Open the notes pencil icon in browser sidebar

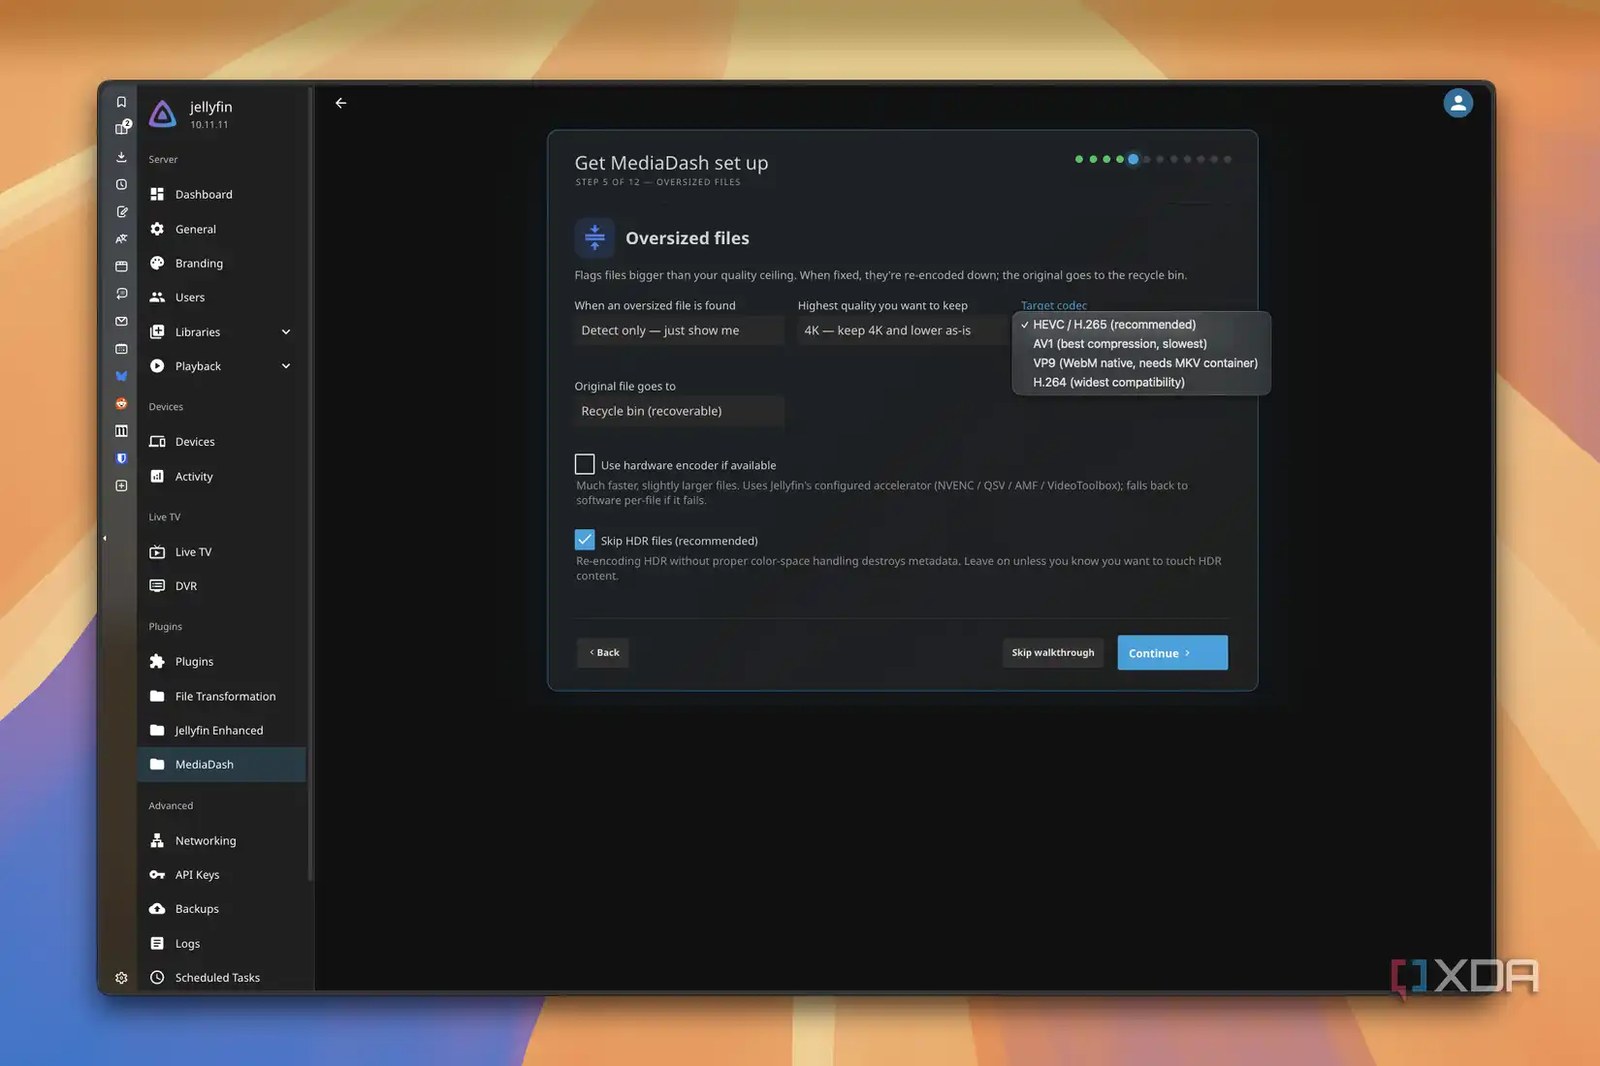[x=121, y=212]
